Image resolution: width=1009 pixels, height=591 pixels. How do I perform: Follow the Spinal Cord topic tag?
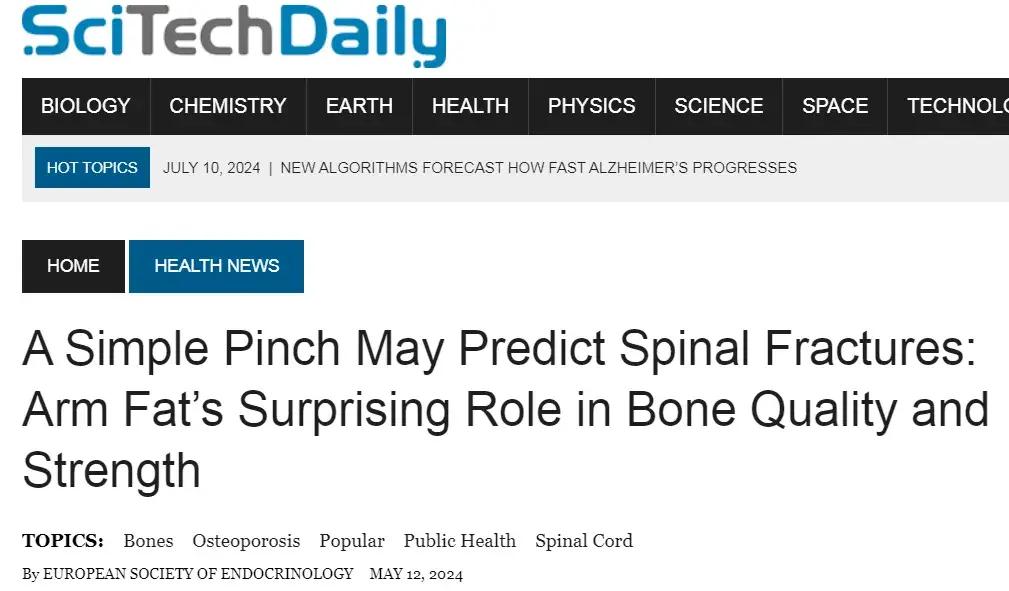[x=584, y=541]
